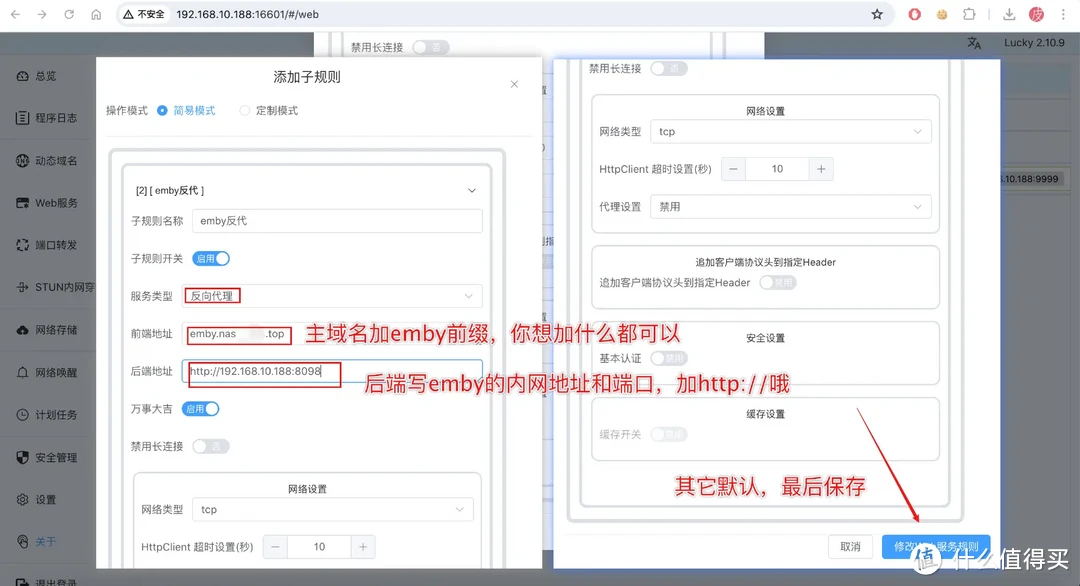Open the browser profile avatar

1036,14
